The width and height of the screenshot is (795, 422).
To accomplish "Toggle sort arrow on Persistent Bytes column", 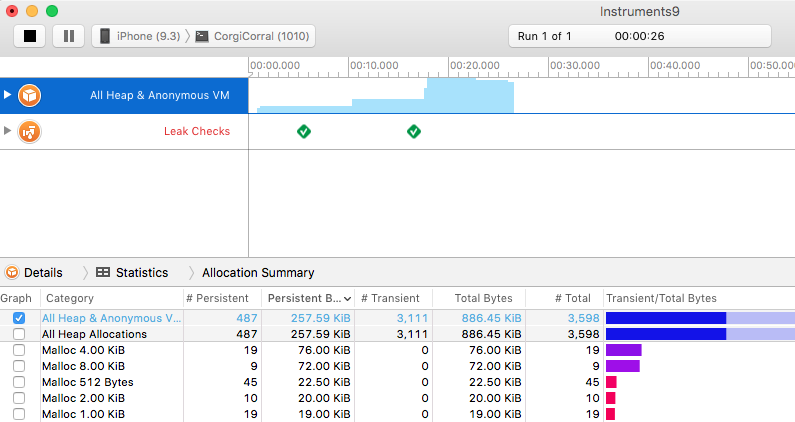I will point(347,299).
